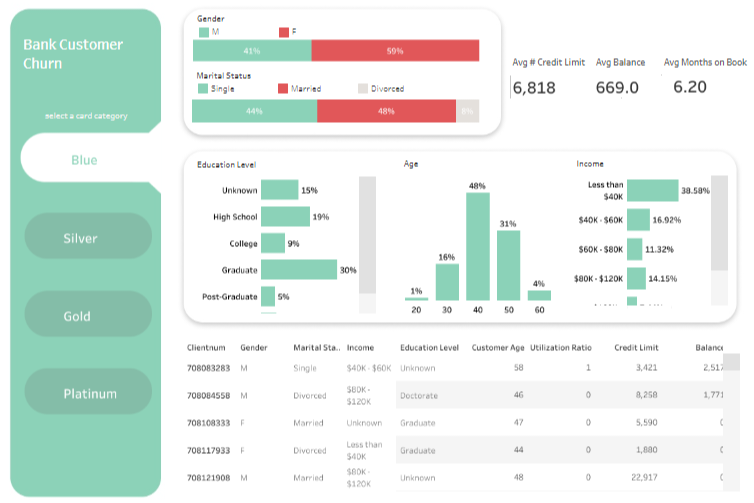The image size is (754, 503).
Task: Click the 41% male gender bar
Action: tap(252, 50)
